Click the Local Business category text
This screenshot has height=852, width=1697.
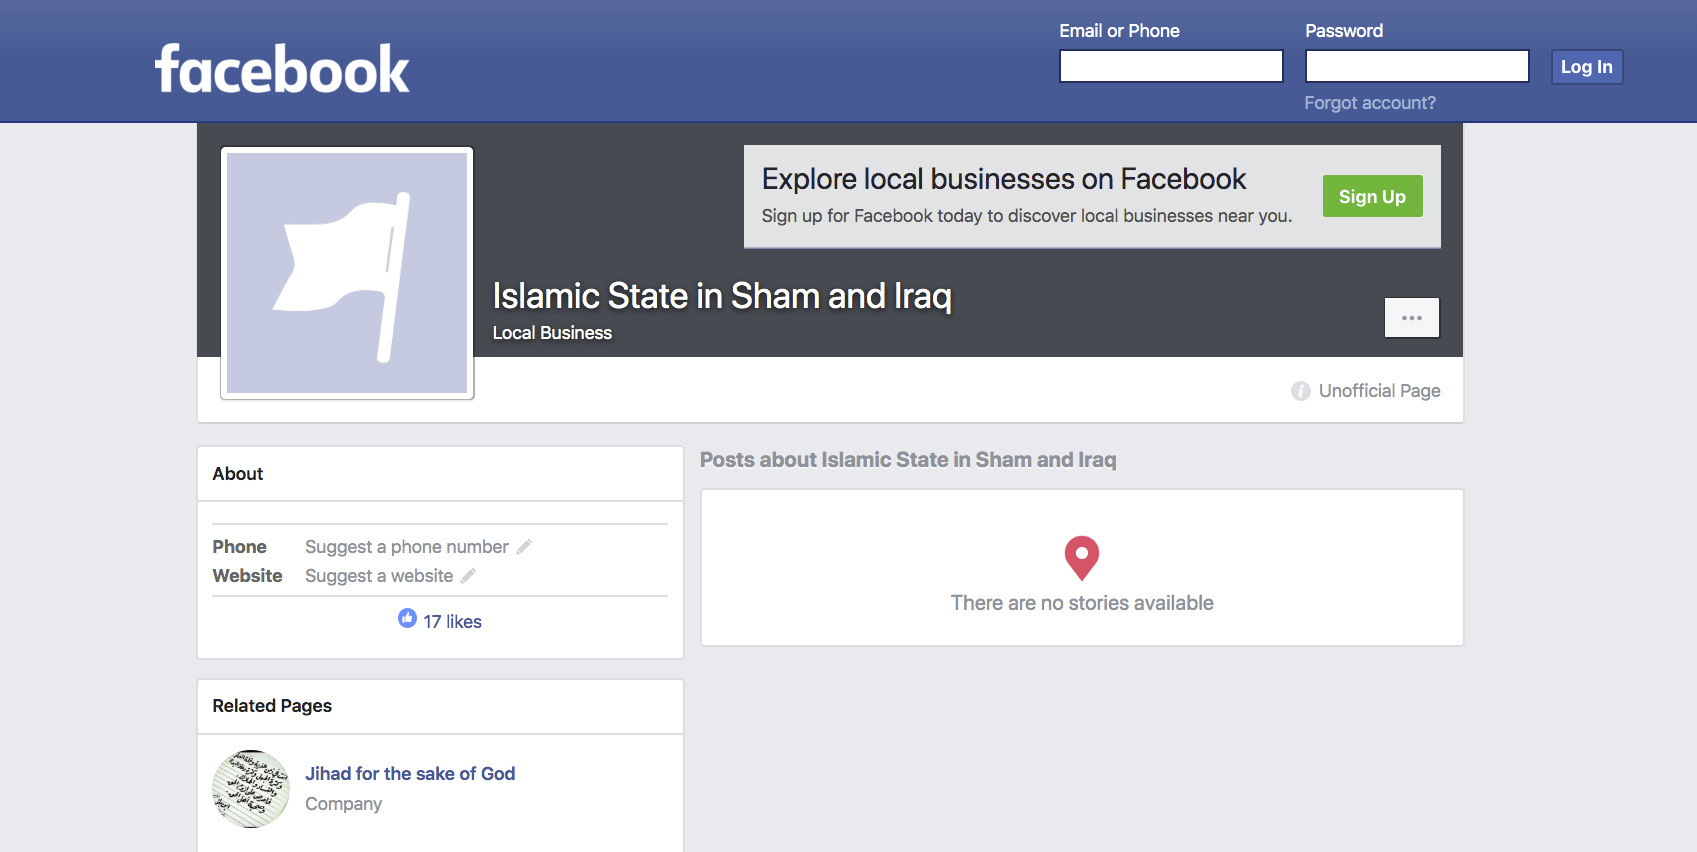coord(552,333)
